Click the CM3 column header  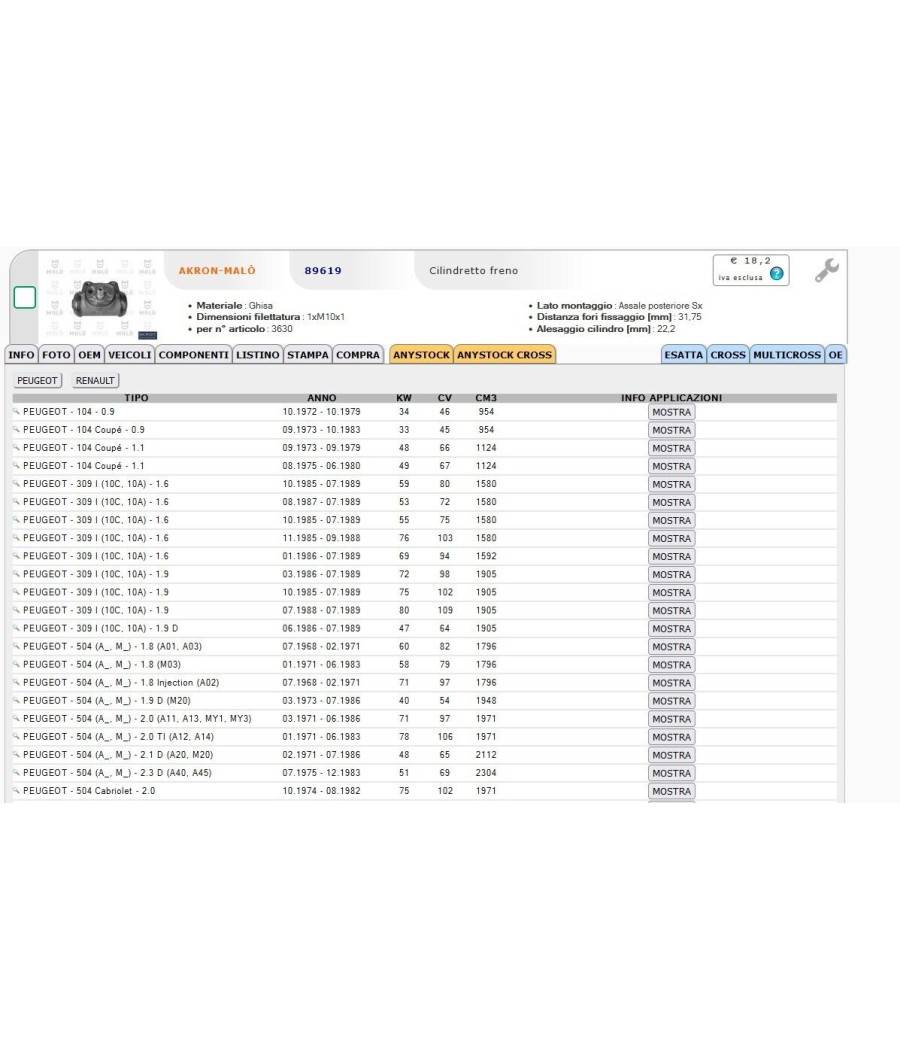pyautogui.click(x=486, y=398)
